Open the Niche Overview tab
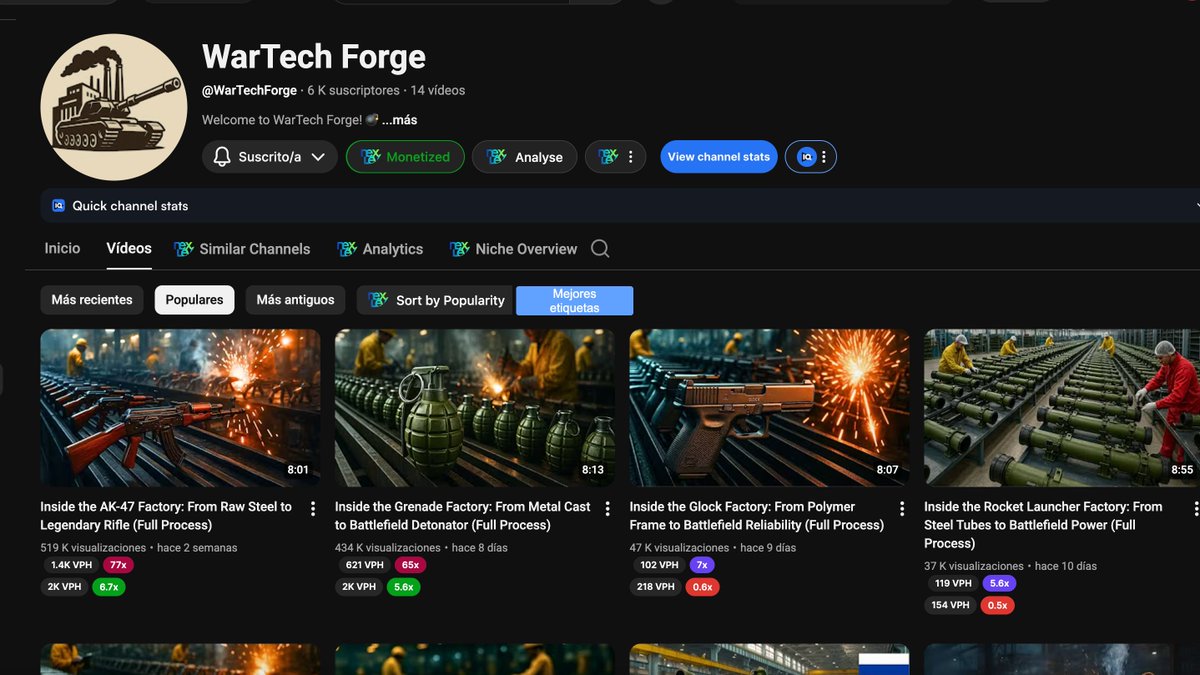Image resolution: width=1200 pixels, height=675 pixels. (513, 249)
